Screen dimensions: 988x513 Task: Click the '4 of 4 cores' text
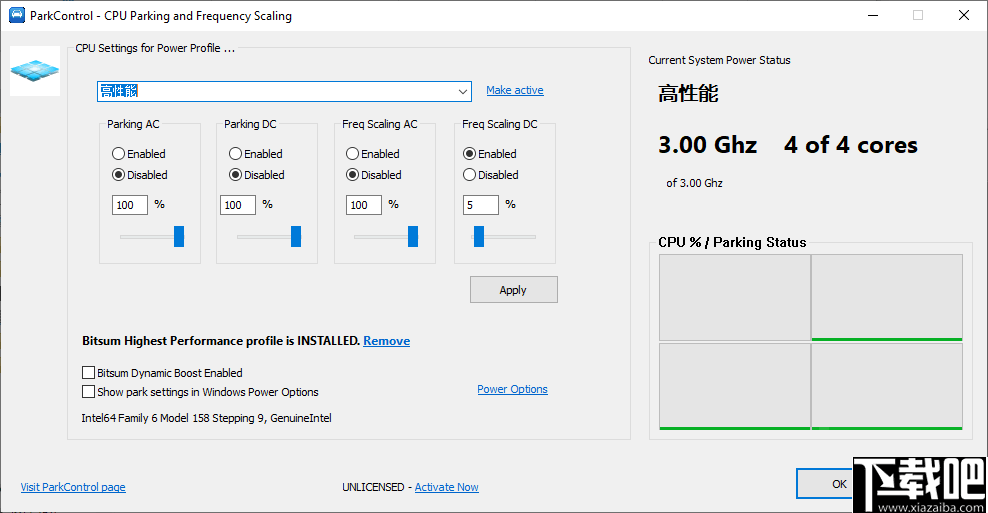tap(851, 145)
